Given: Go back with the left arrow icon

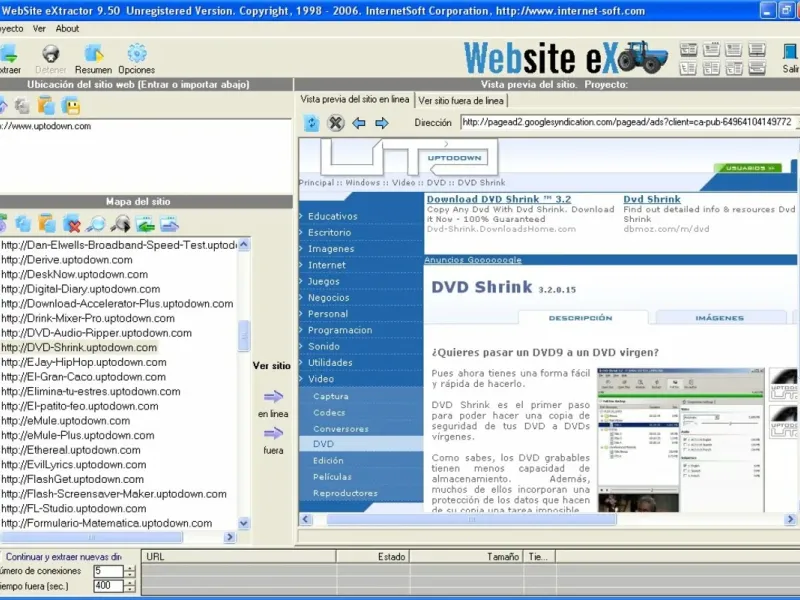Looking at the screenshot, I should [x=359, y=123].
